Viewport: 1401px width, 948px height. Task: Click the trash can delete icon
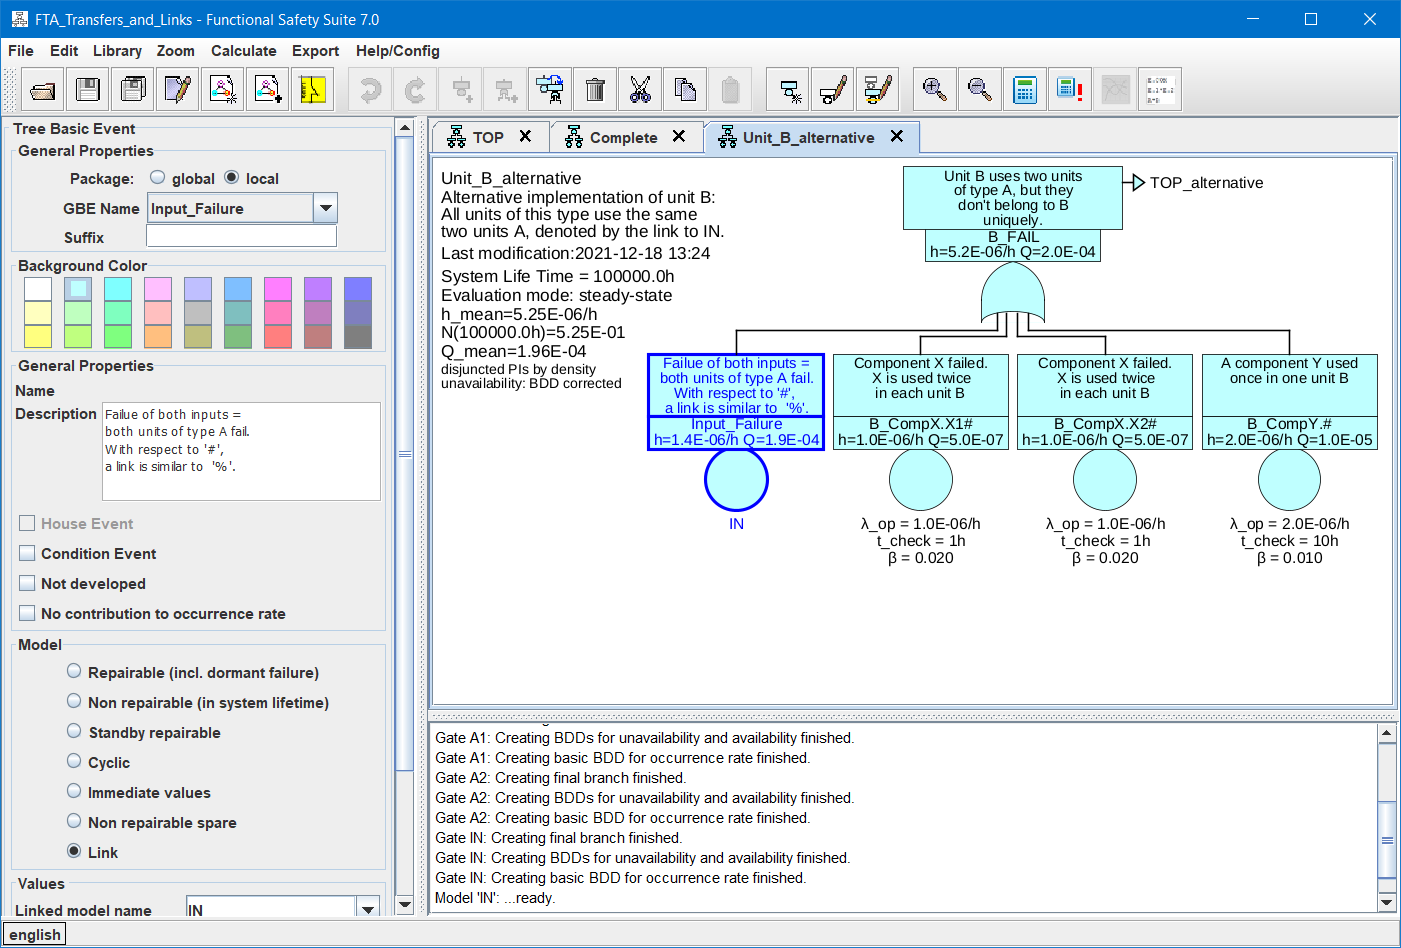tap(595, 90)
